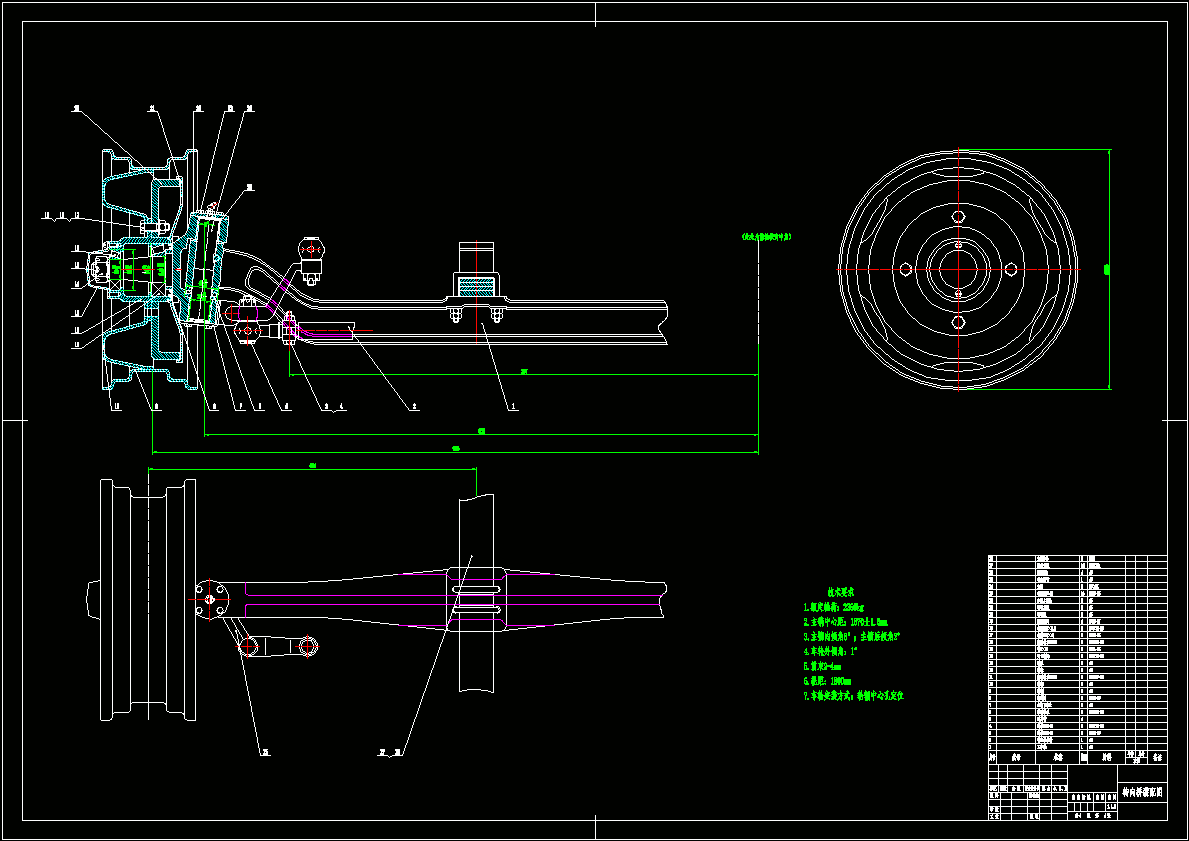This screenshot has width=1189, height=841.
Task: Pick part callout number 2 under the axle beam
Action: pos(415,407)
